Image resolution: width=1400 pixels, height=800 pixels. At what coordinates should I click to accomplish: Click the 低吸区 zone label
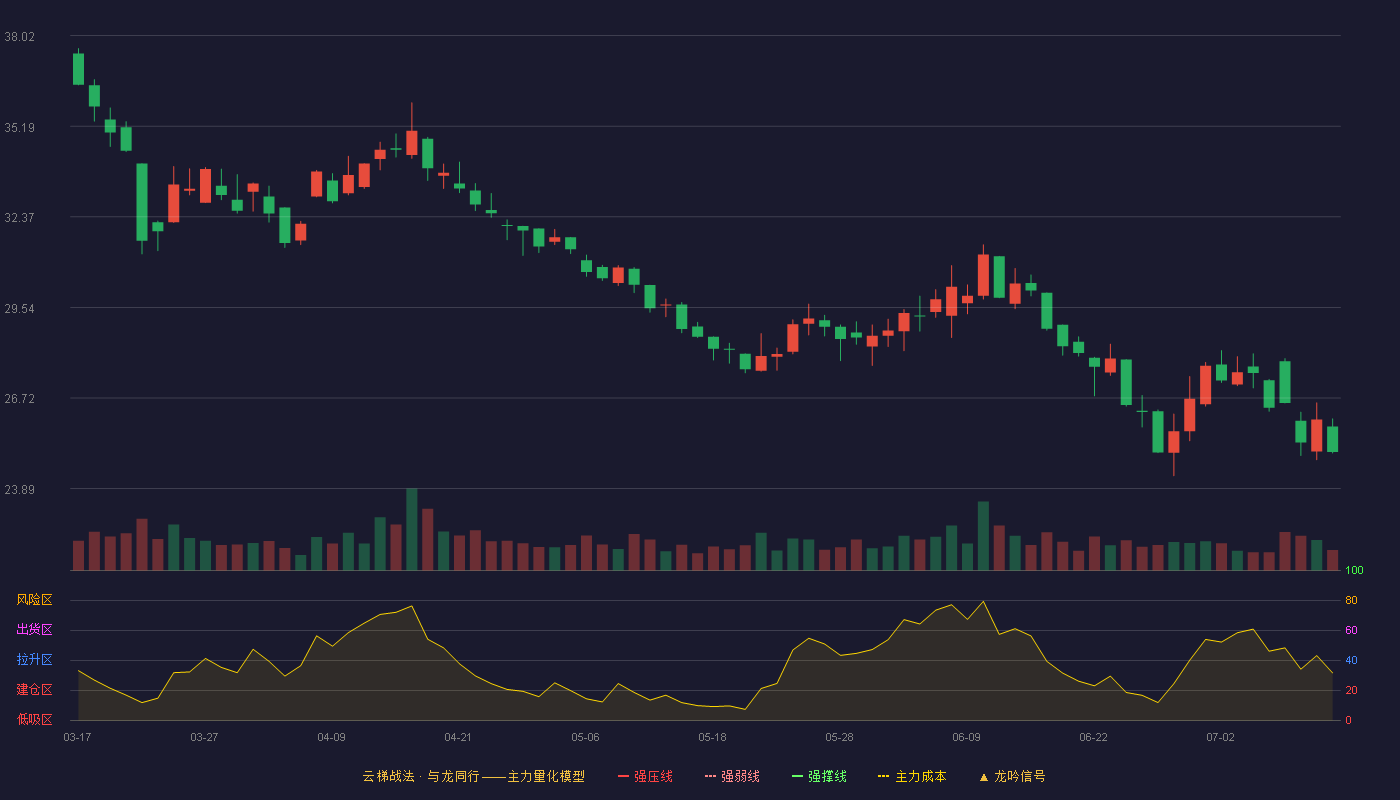tap(34, 719)
